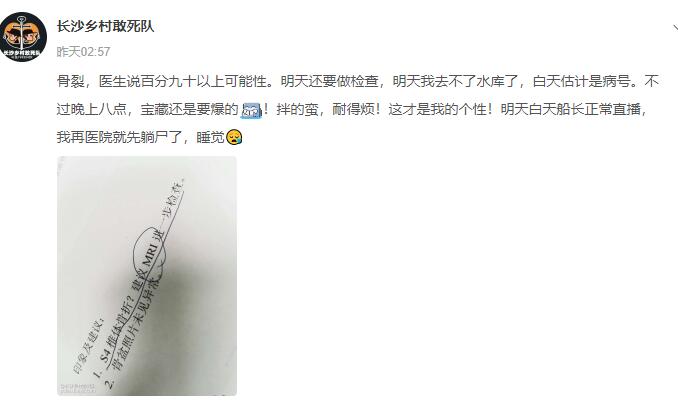Click the watermark at the photo's bottom corner
678x403 pixels.
click(x=78, y=388)
